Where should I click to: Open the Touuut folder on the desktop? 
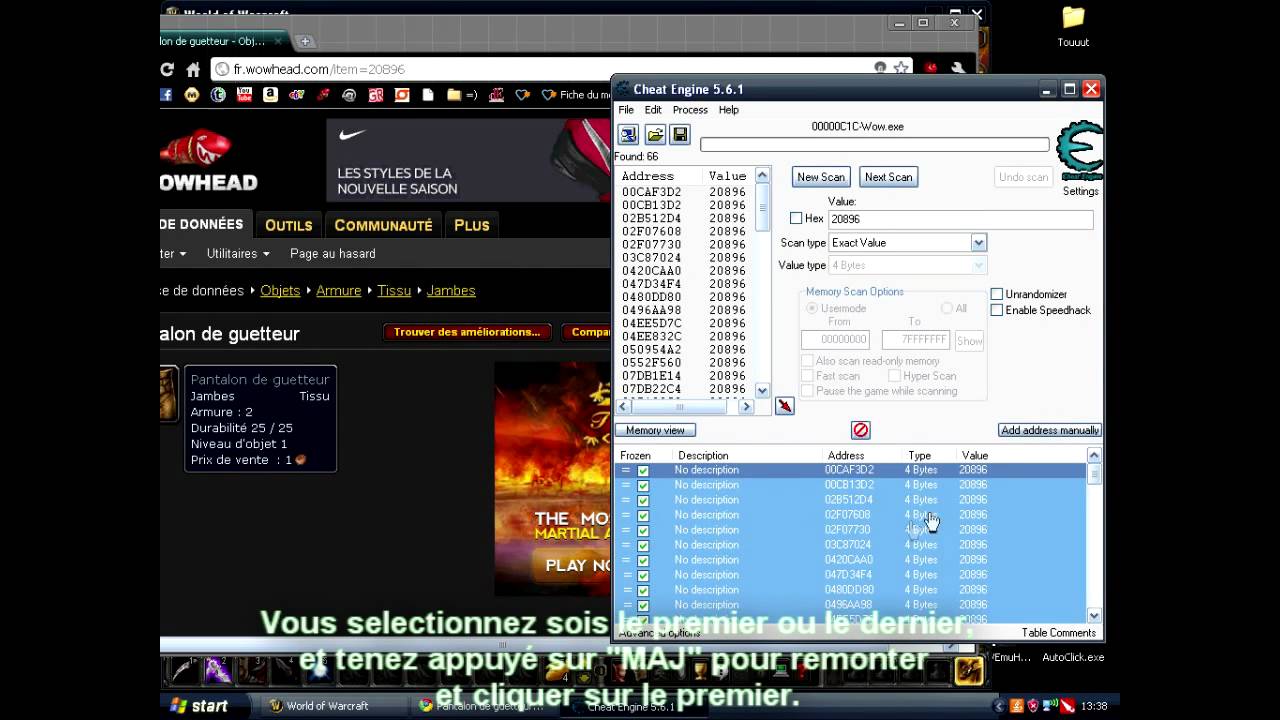(x=1073, y=27)
